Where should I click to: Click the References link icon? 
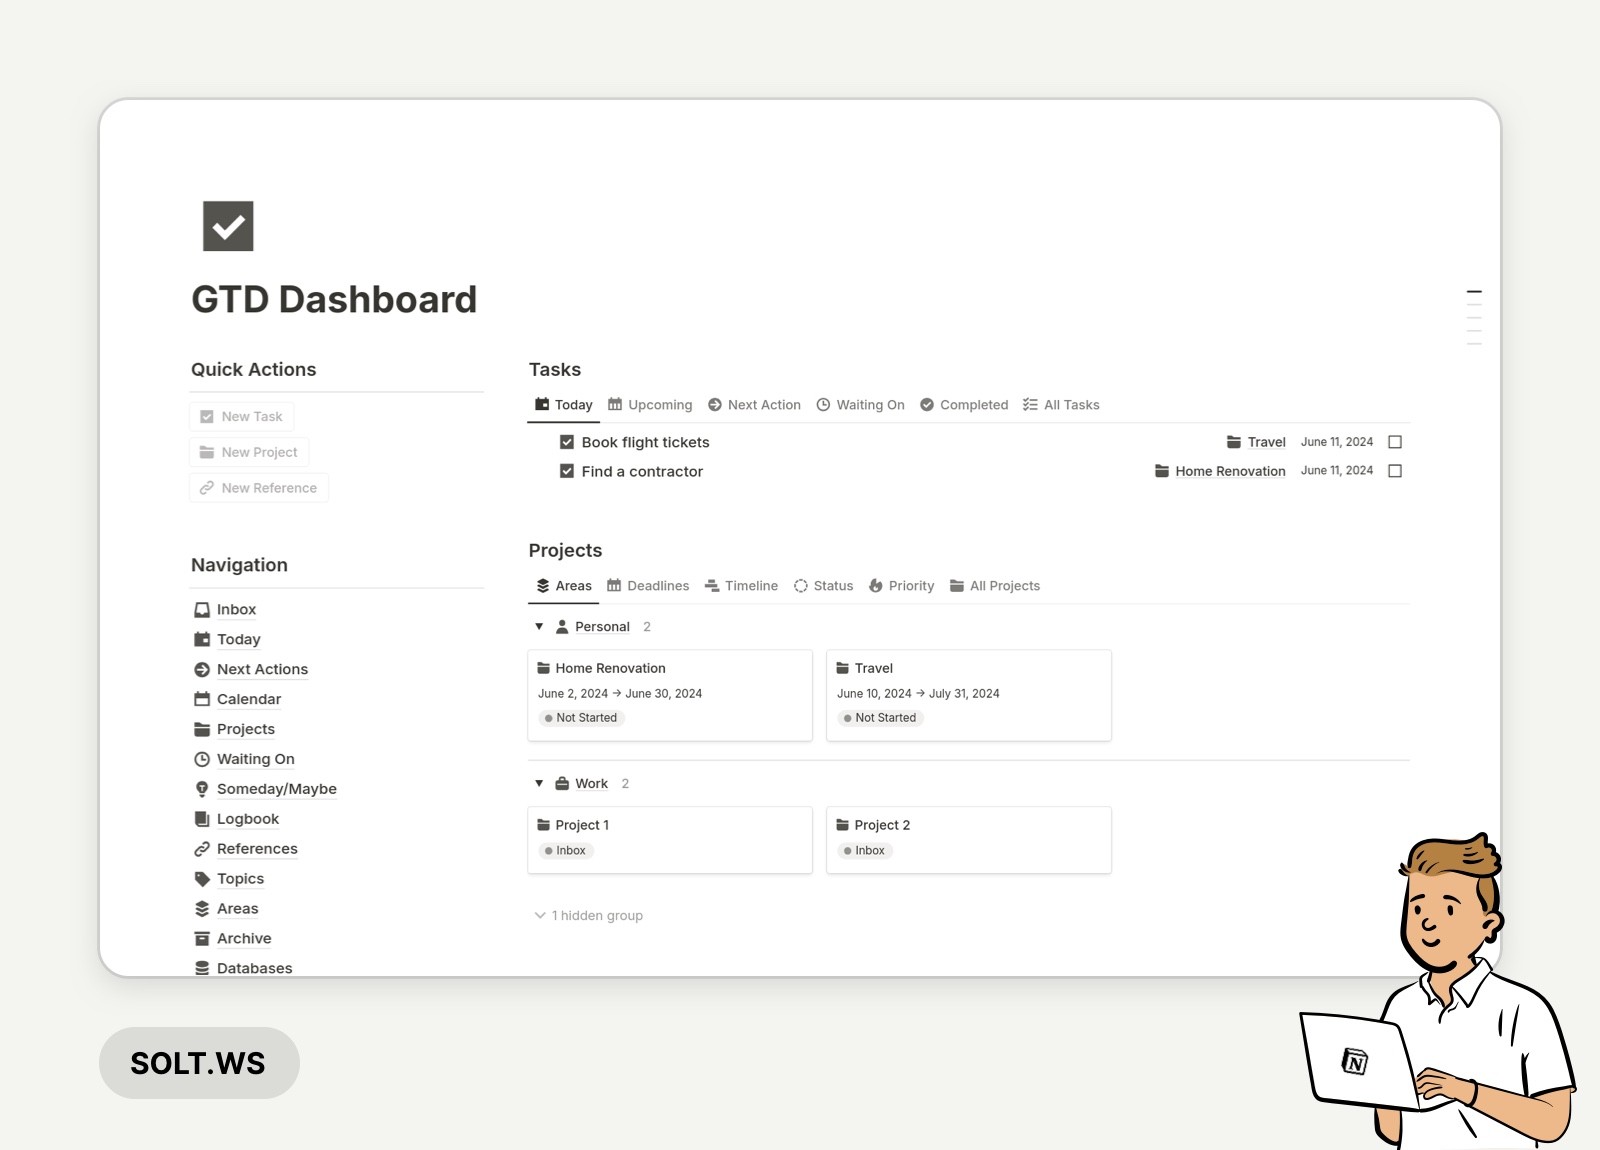pos(201,848)
